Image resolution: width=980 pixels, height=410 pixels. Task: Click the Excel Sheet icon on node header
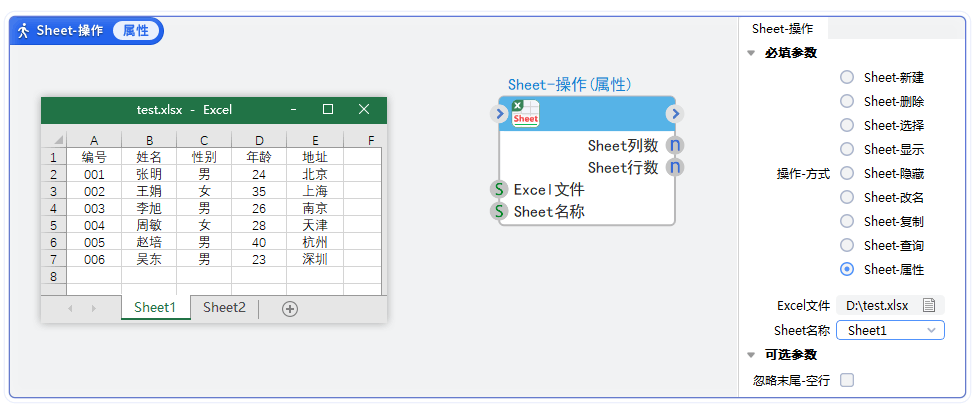[525, 114]
